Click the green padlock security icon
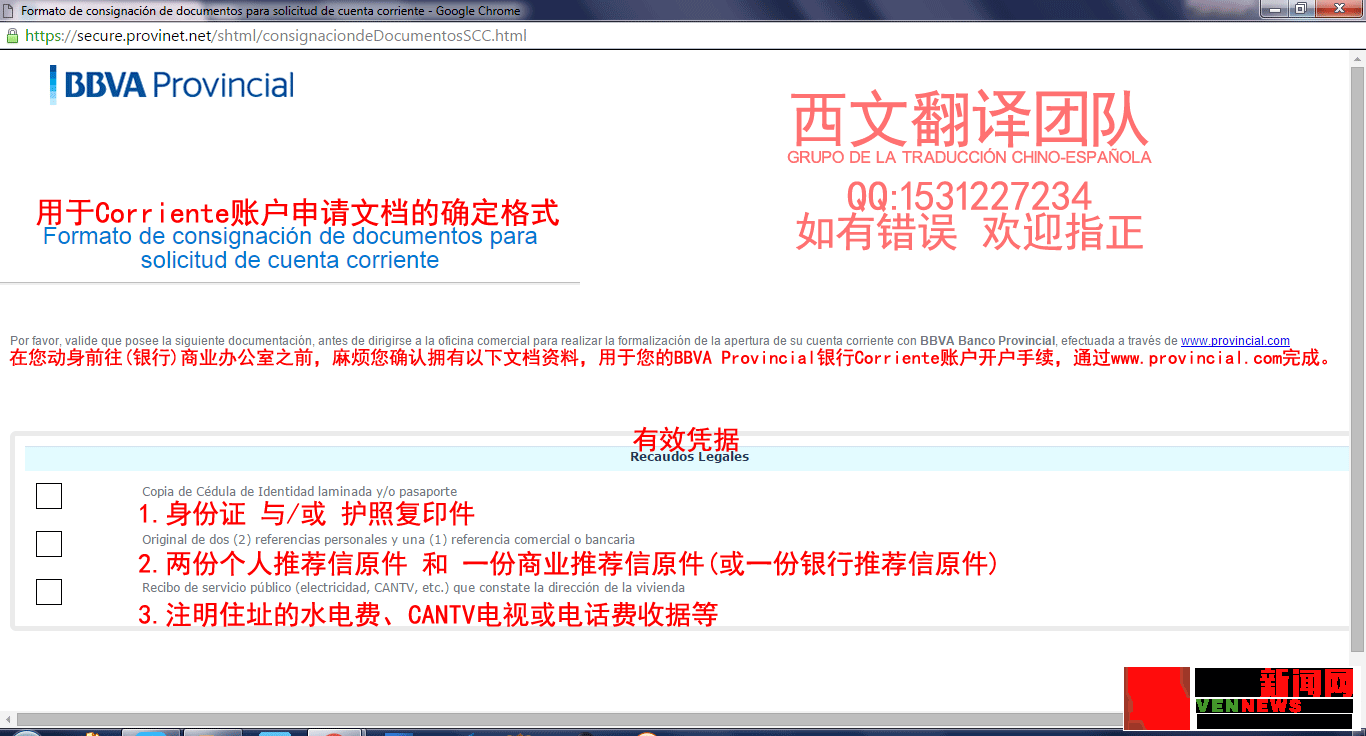Image resolution: width=1366 pixels, height=736 pixels. coord(12,35)
